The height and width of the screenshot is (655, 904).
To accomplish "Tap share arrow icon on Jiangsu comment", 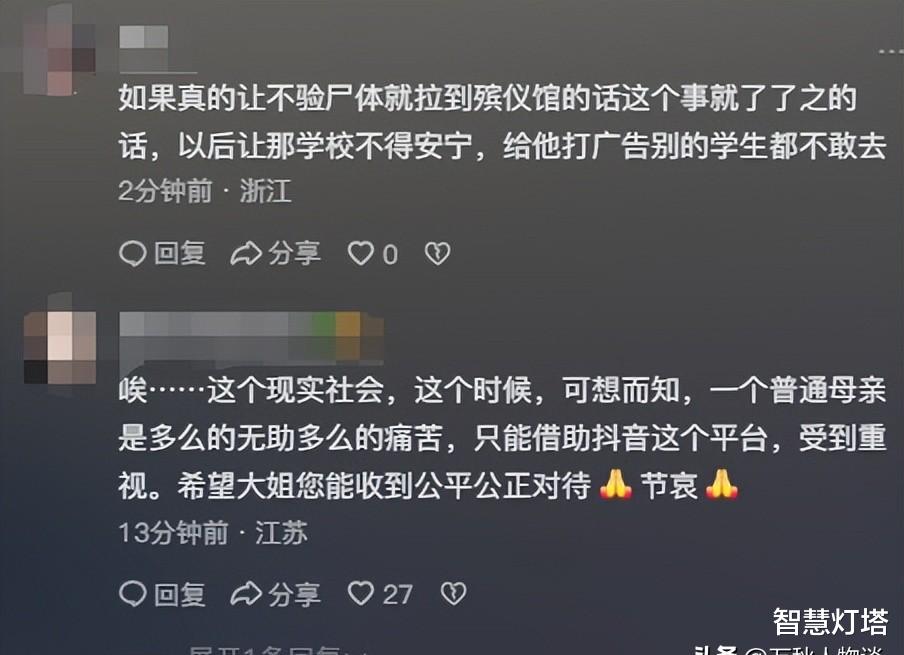I will (246, 594).
